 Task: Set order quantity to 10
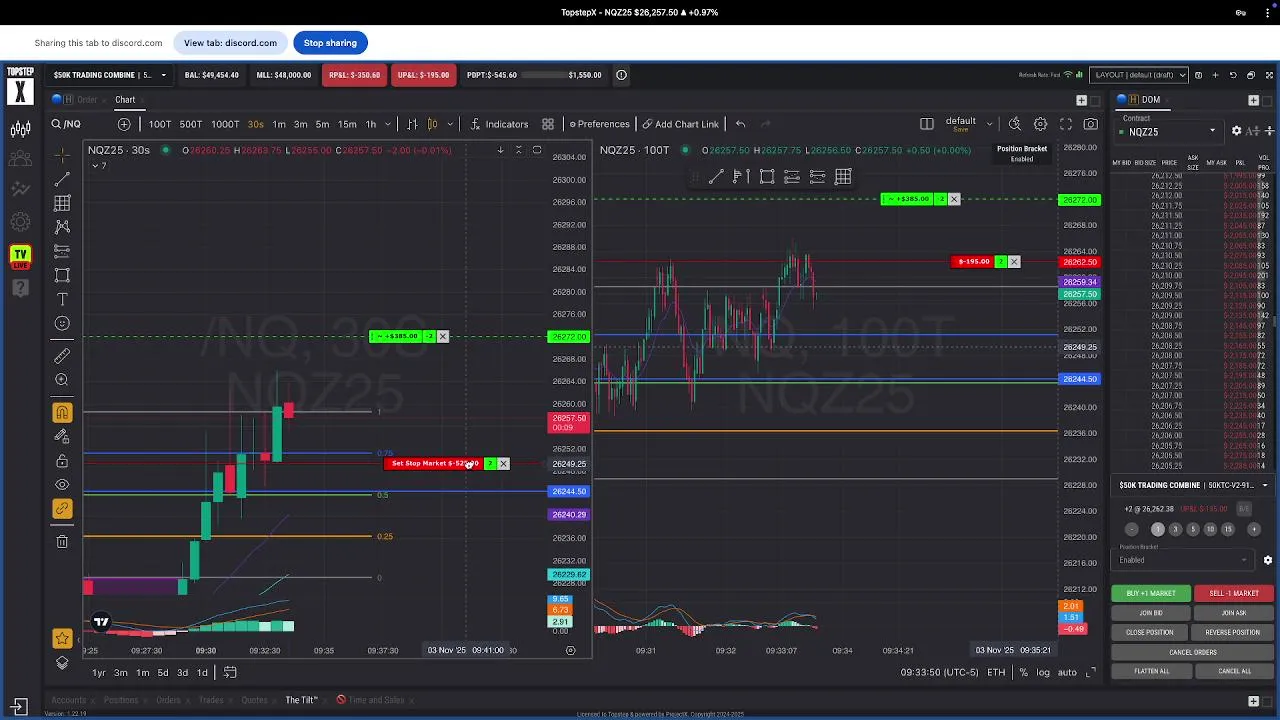pos(1210,529)
